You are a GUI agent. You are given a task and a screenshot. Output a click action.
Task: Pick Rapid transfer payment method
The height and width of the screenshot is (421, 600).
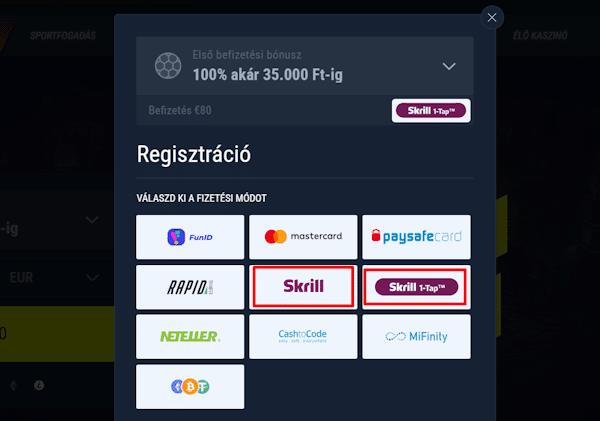(190, 287)
